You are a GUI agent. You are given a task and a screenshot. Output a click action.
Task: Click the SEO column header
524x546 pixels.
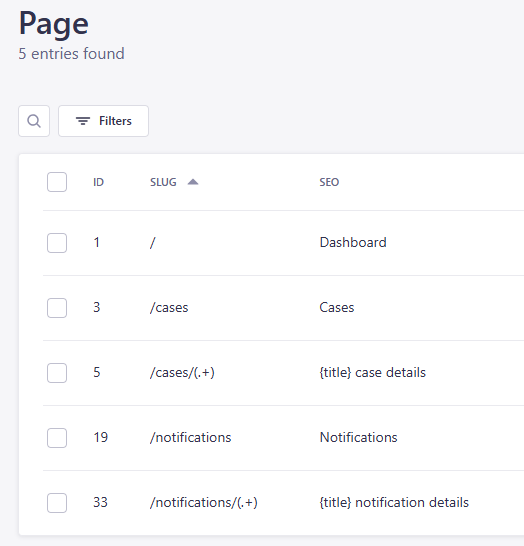[329, 182]
